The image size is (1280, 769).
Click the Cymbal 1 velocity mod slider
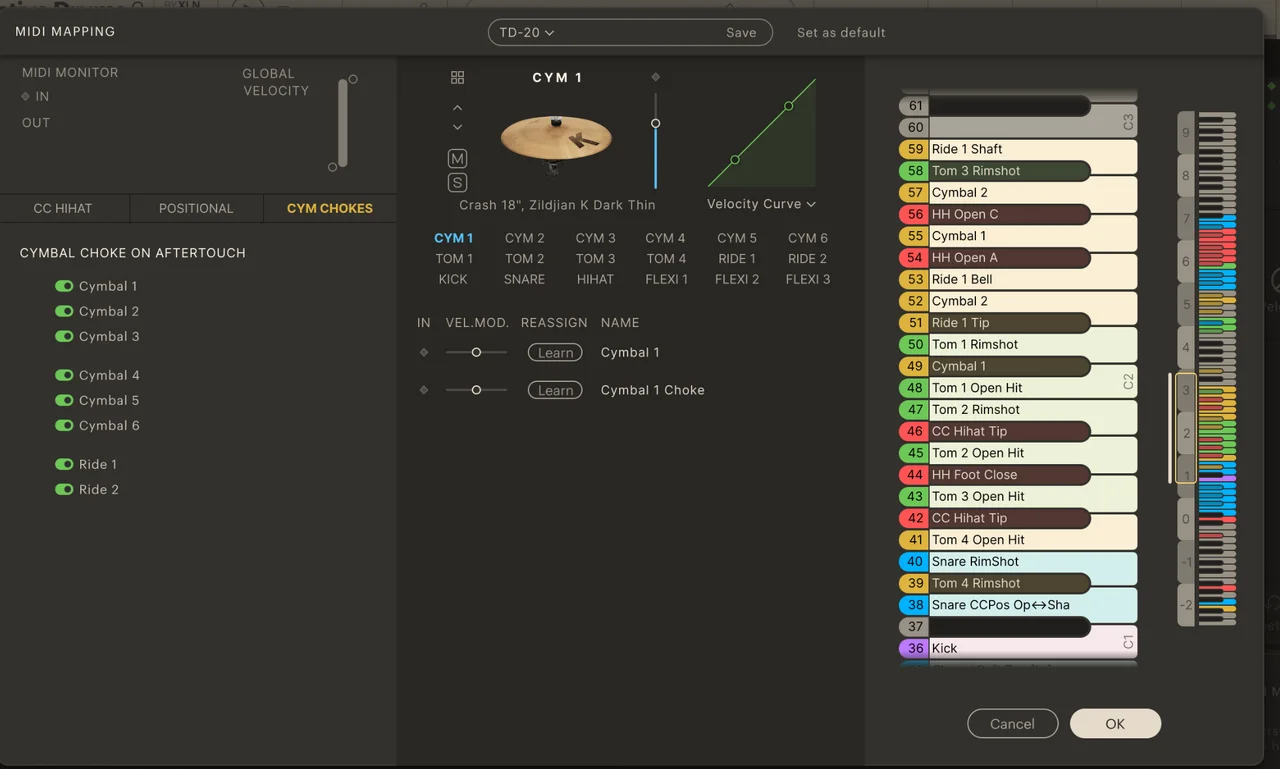click(476, 352)
